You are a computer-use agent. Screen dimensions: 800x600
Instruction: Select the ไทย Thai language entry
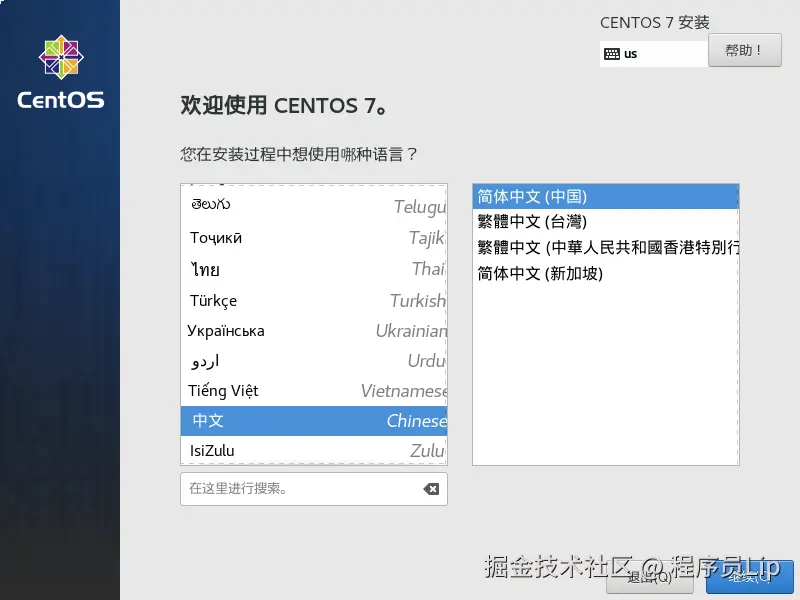click(300, 269)
